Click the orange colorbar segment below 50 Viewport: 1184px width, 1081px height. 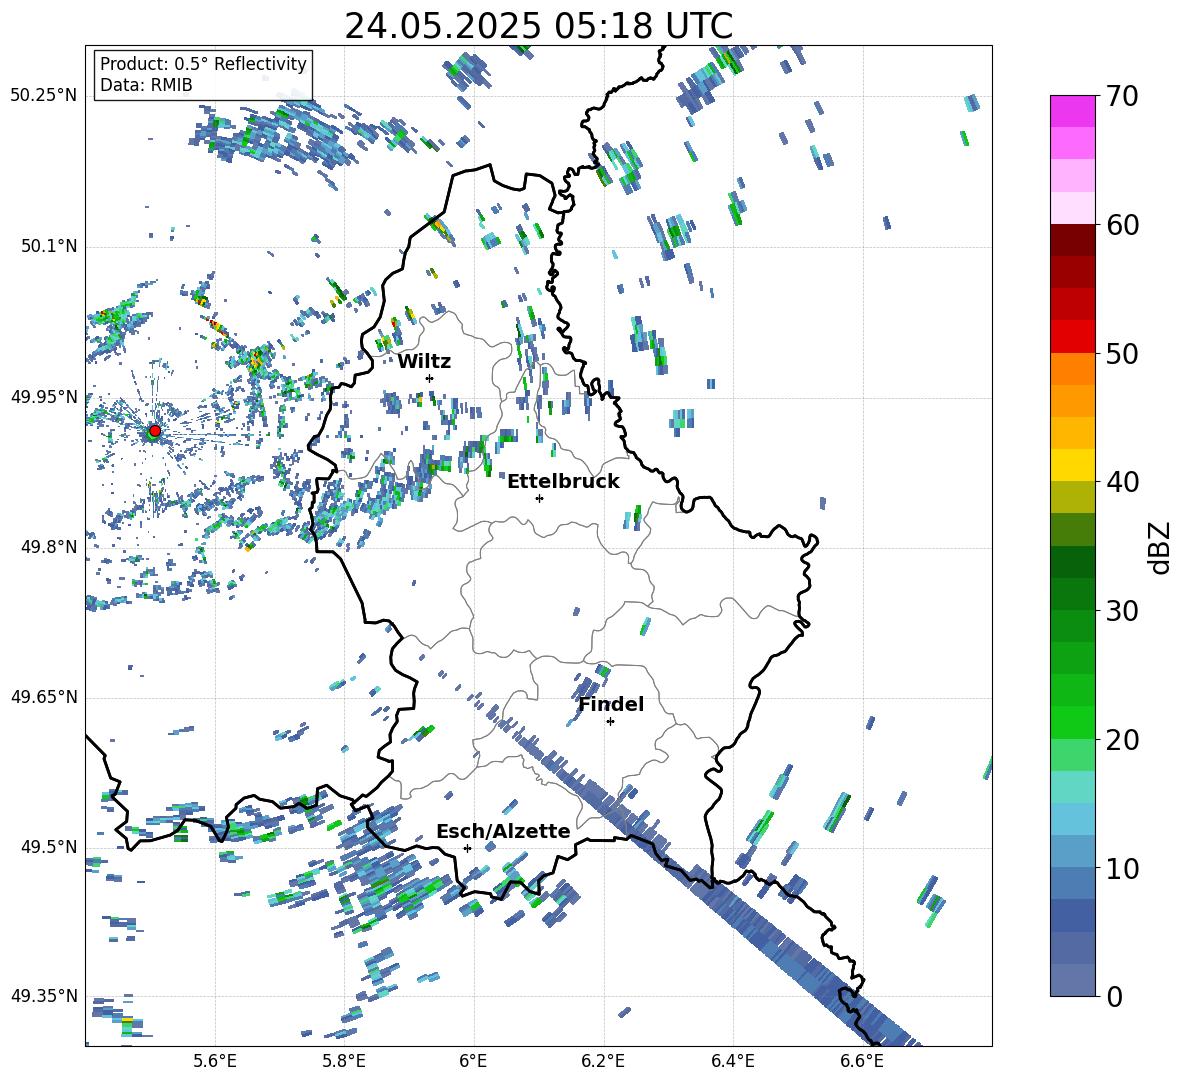[x=1072, y=368]
